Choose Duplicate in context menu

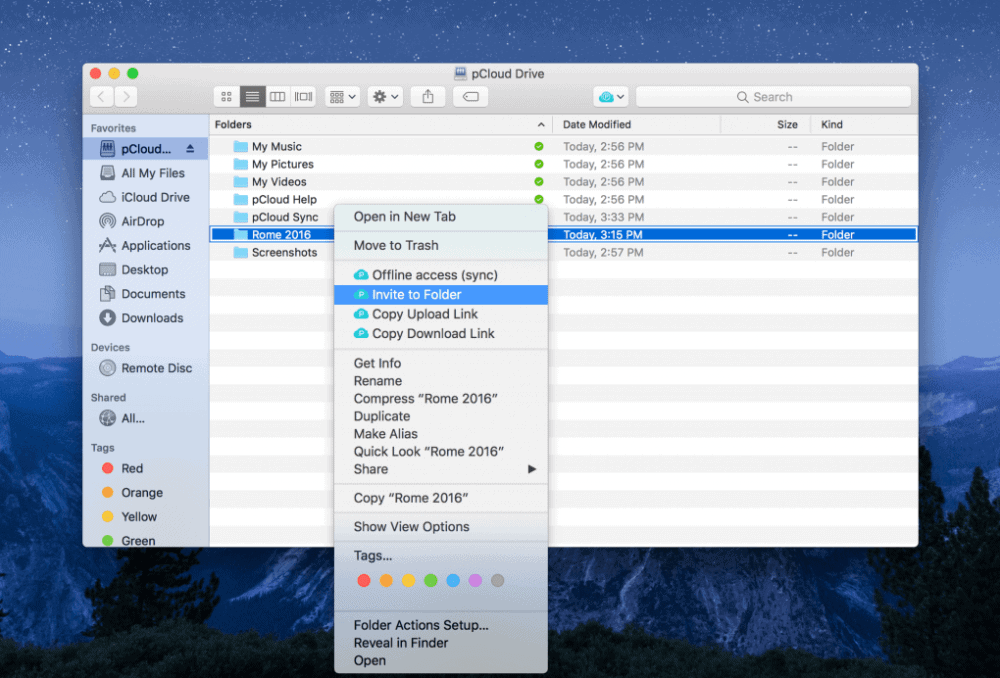[x=441, y=416]
